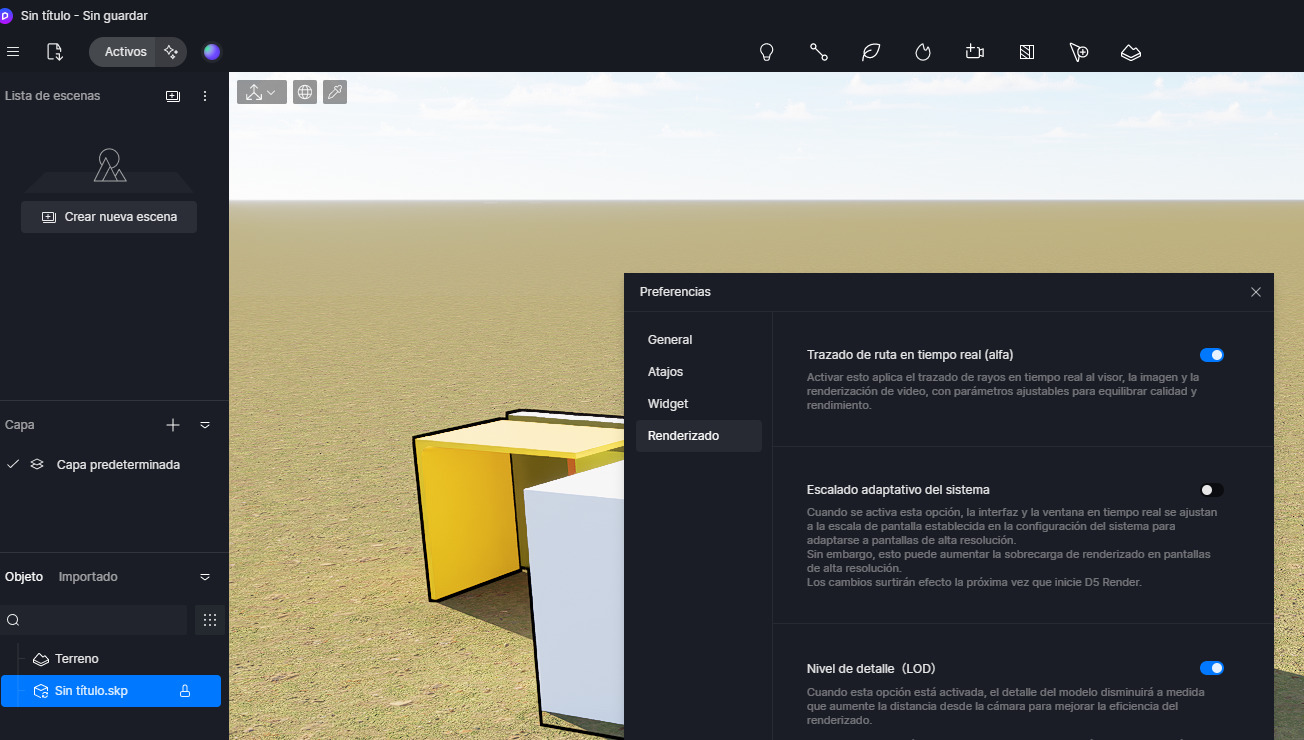Open the fire particle effects icon
This screenshot has height=740, width=1304.
point(923,52)
